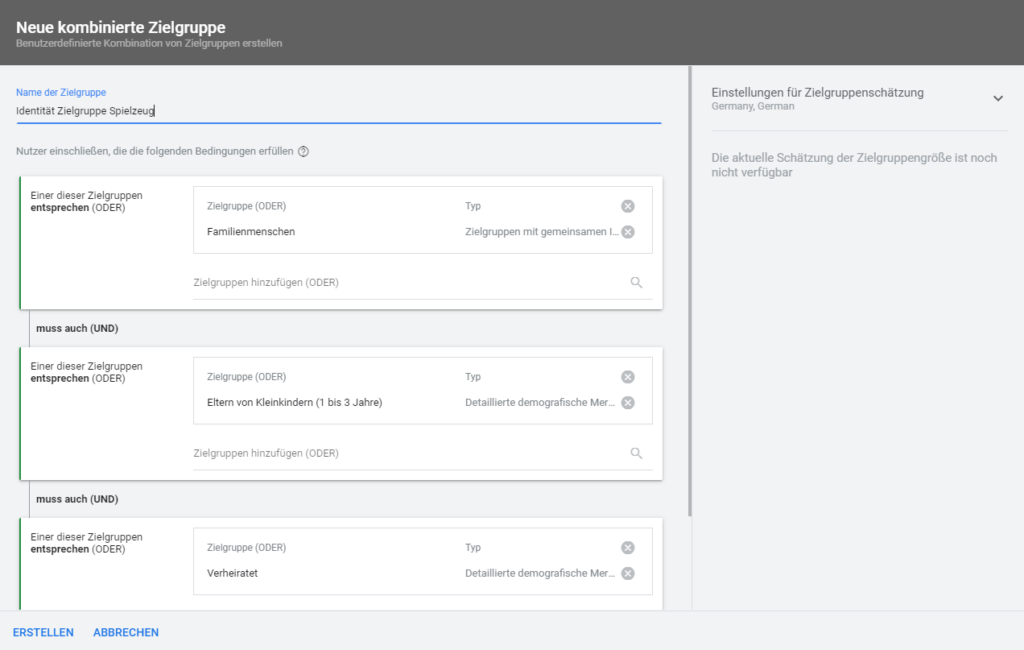Remove the first audience group block

click(627, 206)
